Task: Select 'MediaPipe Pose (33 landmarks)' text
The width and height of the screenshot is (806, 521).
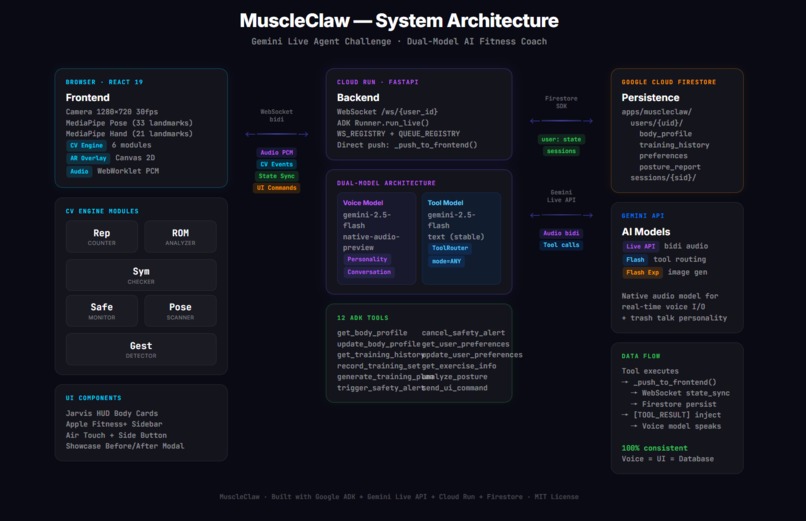Action: 129,123
